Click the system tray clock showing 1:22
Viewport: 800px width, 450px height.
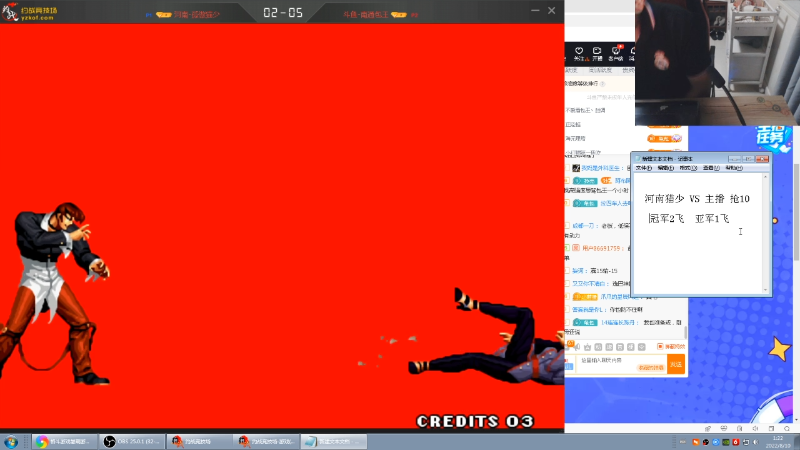(778, 442)
